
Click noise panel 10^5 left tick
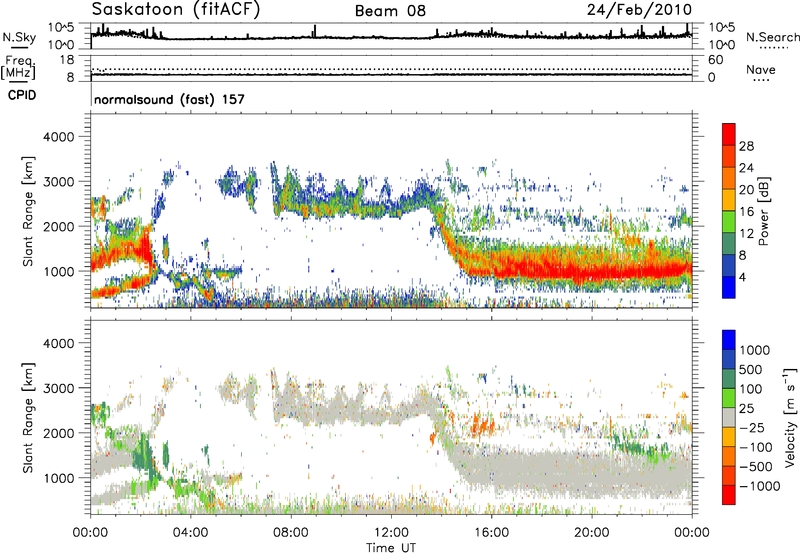61,27
